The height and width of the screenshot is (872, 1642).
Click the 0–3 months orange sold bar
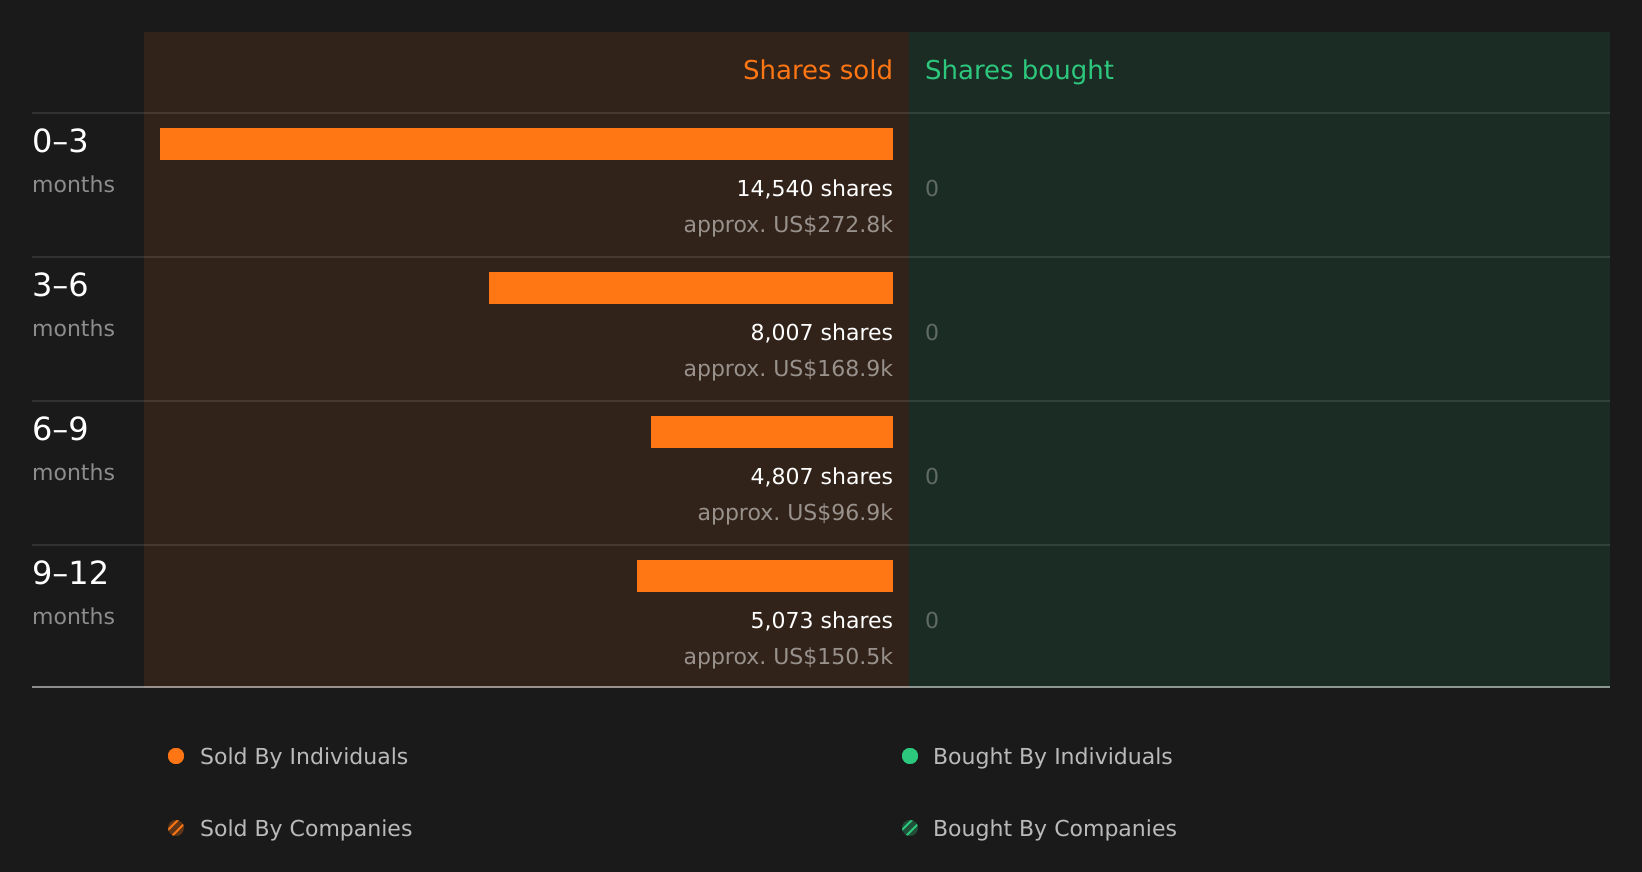(526, 144)
